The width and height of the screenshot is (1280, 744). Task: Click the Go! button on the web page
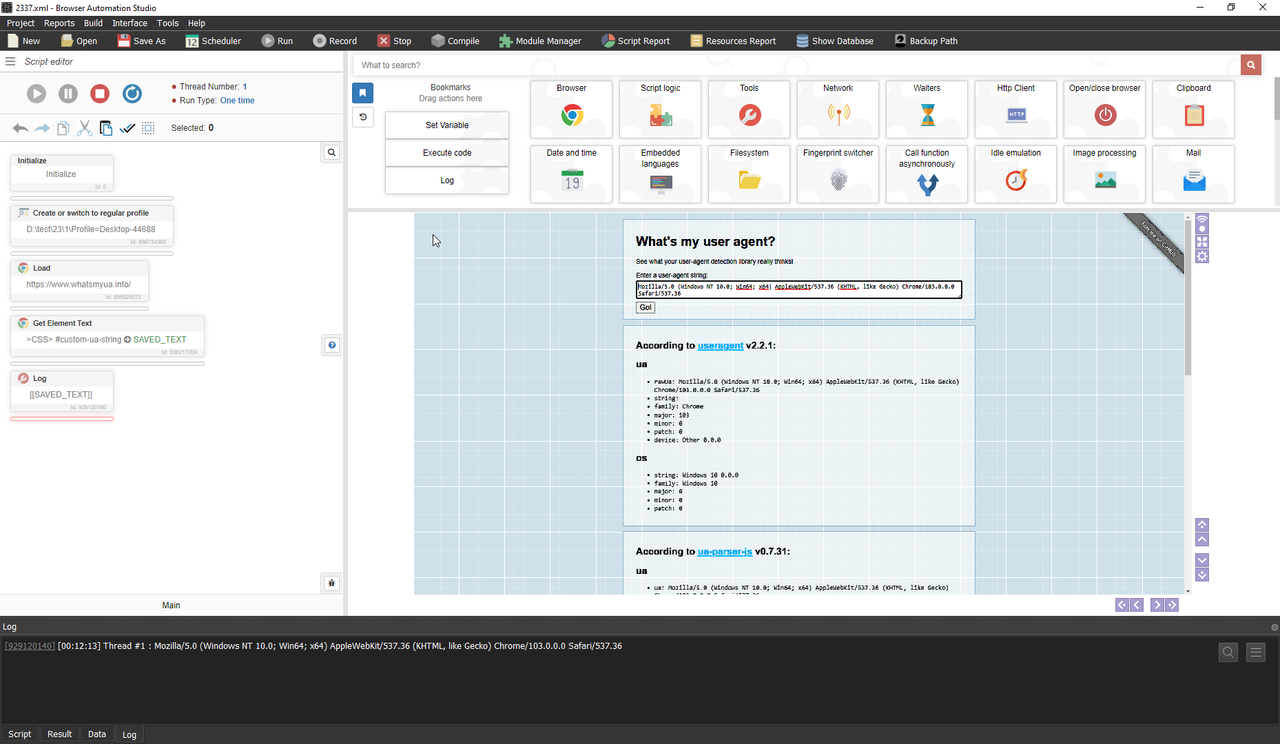pyautogui.click(x=645, y=308)
